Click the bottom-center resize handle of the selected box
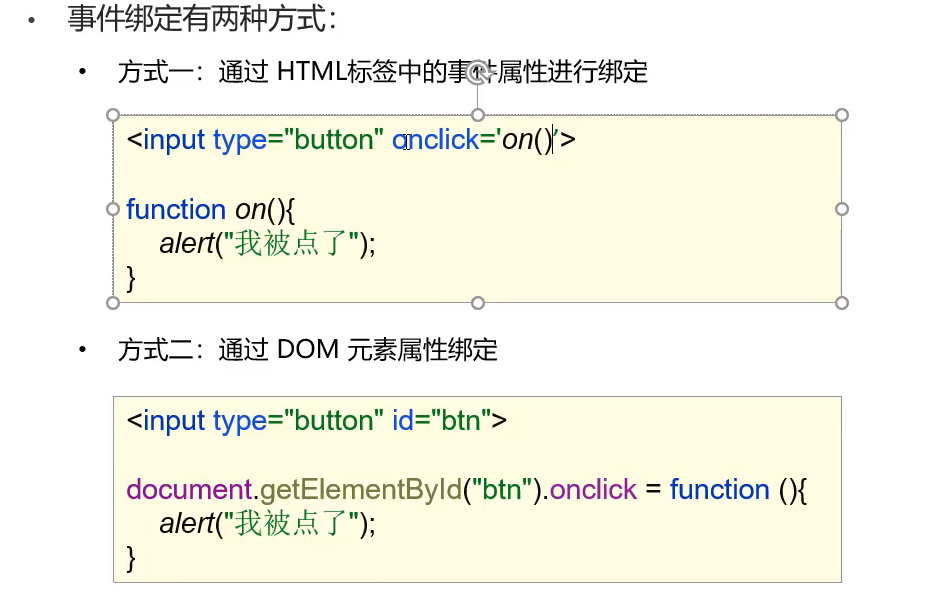Image resolution: width=950 pixels, height=595 pixels. click(x=478, y=302)
